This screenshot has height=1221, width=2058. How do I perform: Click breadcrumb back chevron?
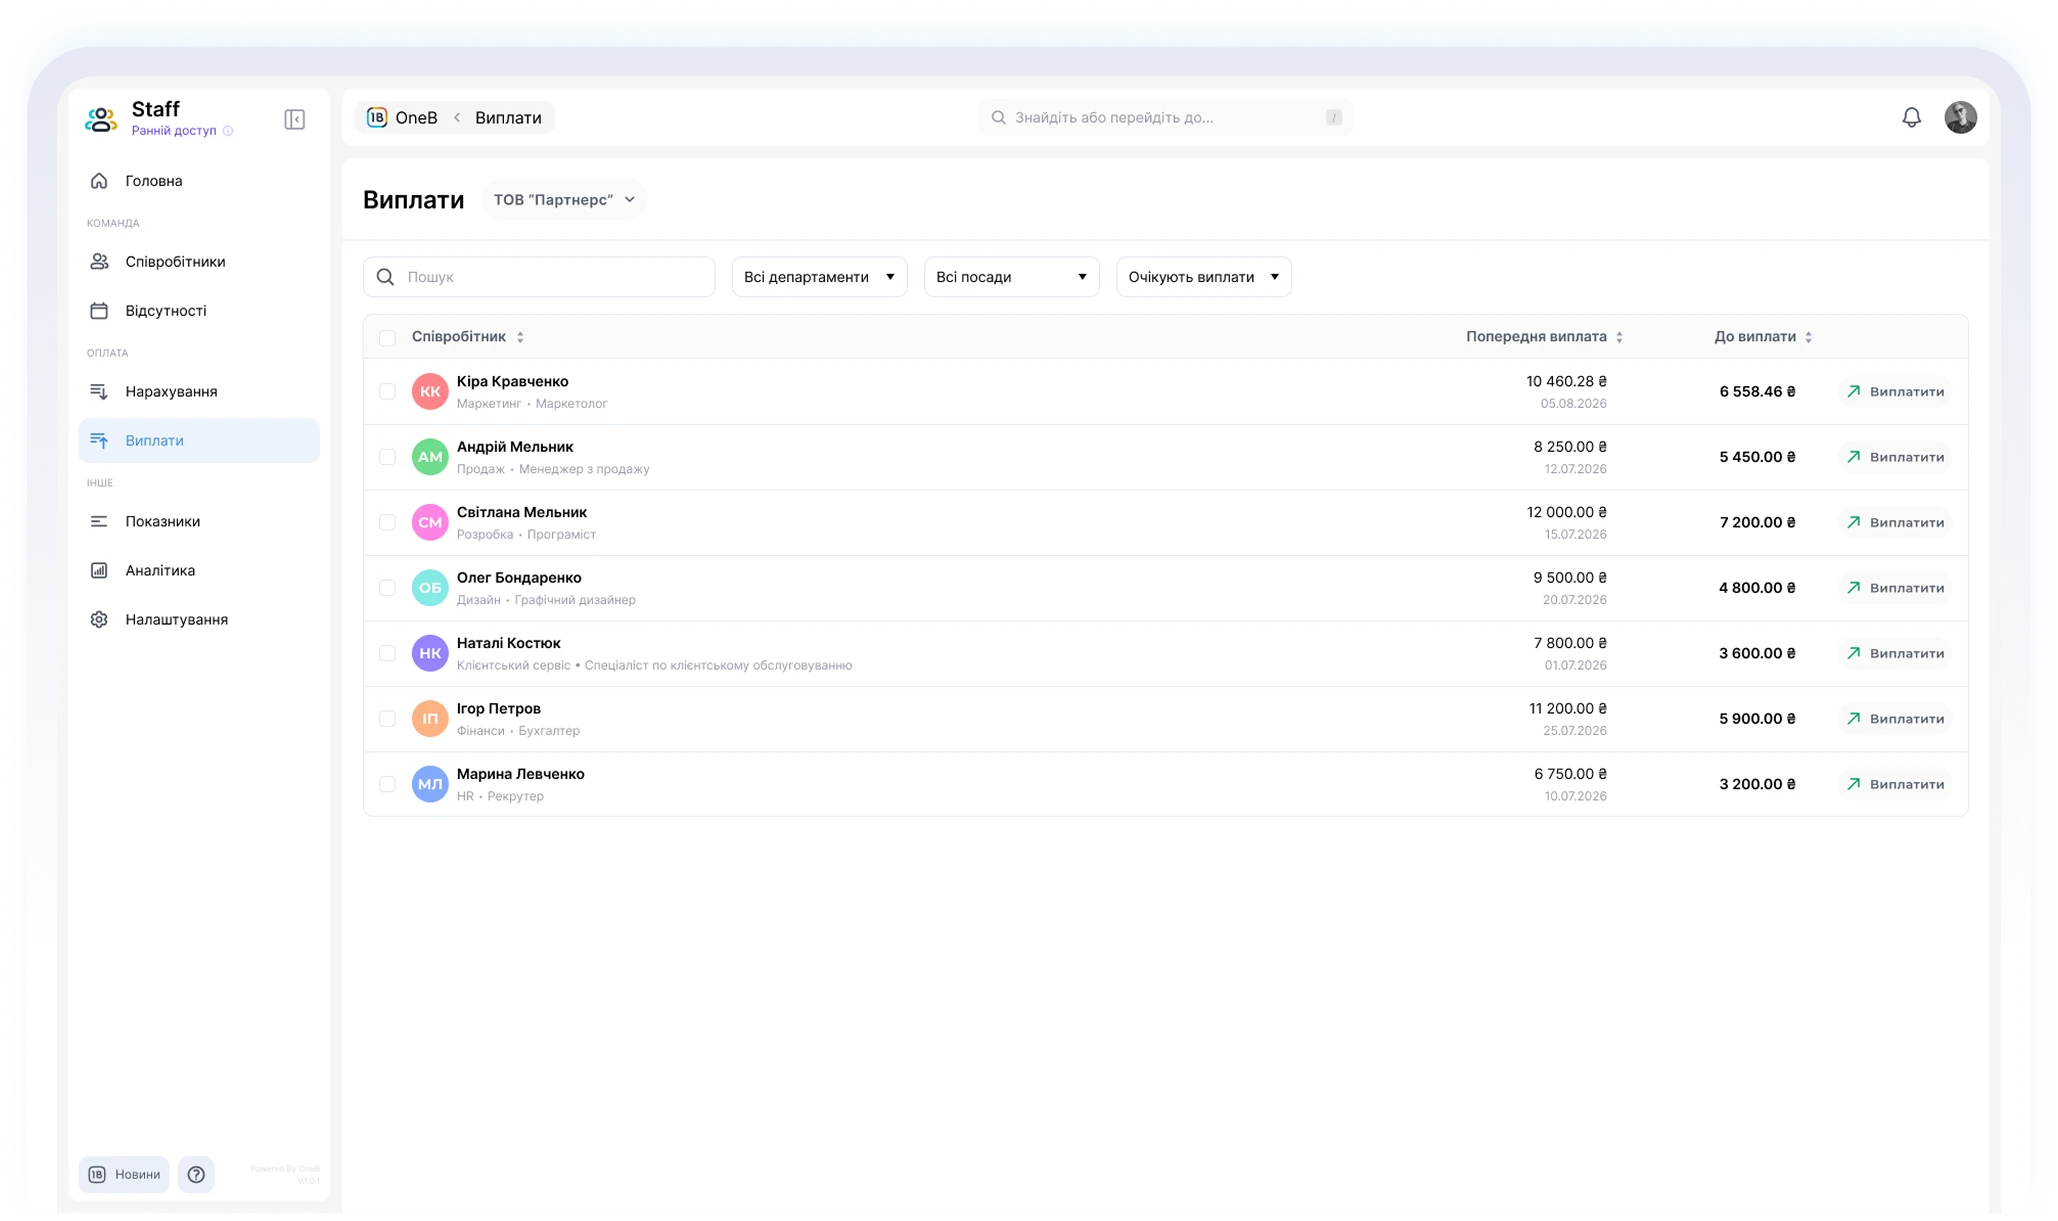(457, 117)
